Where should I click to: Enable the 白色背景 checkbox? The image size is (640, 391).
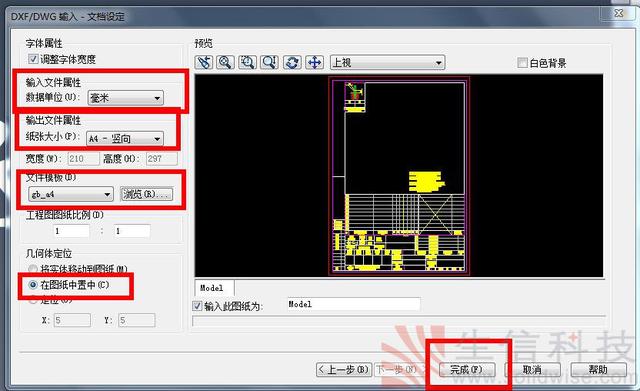coord(522,62)
